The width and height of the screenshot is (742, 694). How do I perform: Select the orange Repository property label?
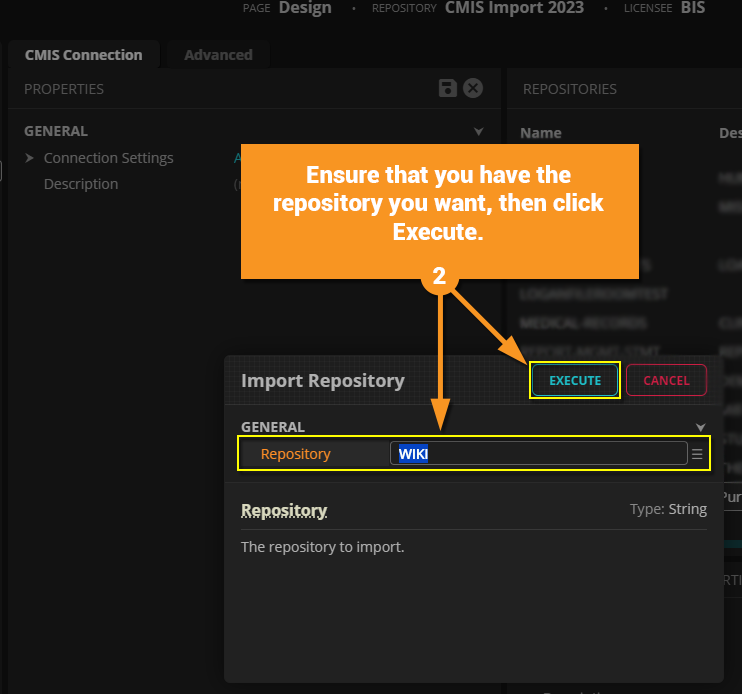tap(295, 454)
